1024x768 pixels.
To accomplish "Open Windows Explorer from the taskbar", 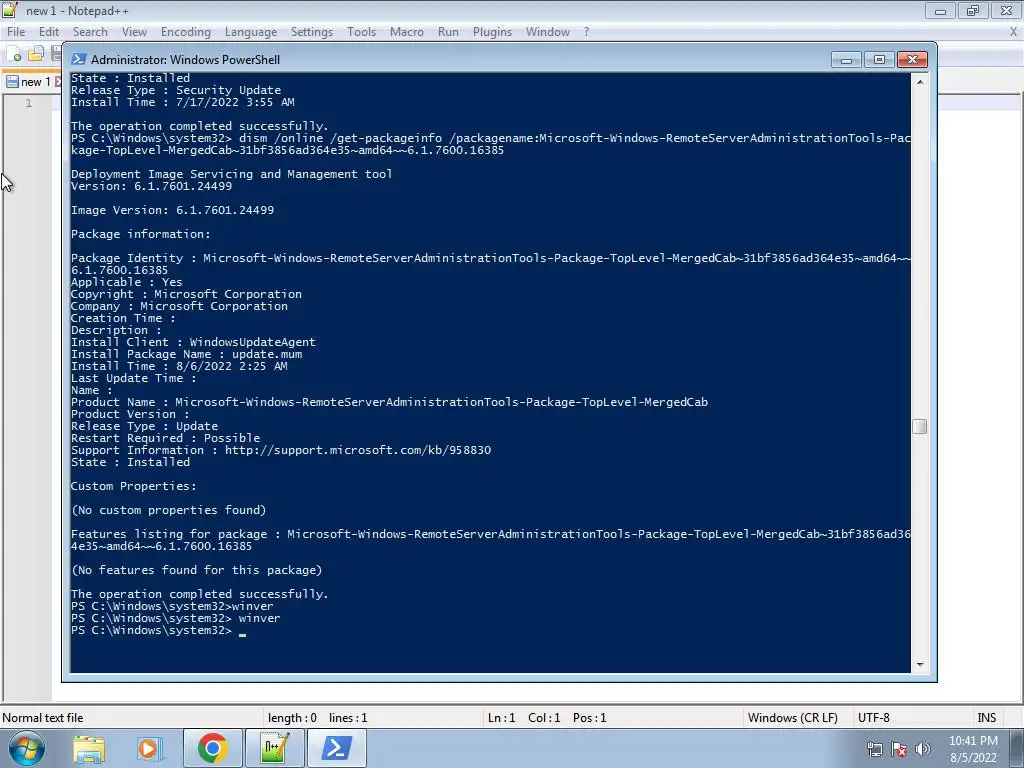I will (x=88, y=748).
